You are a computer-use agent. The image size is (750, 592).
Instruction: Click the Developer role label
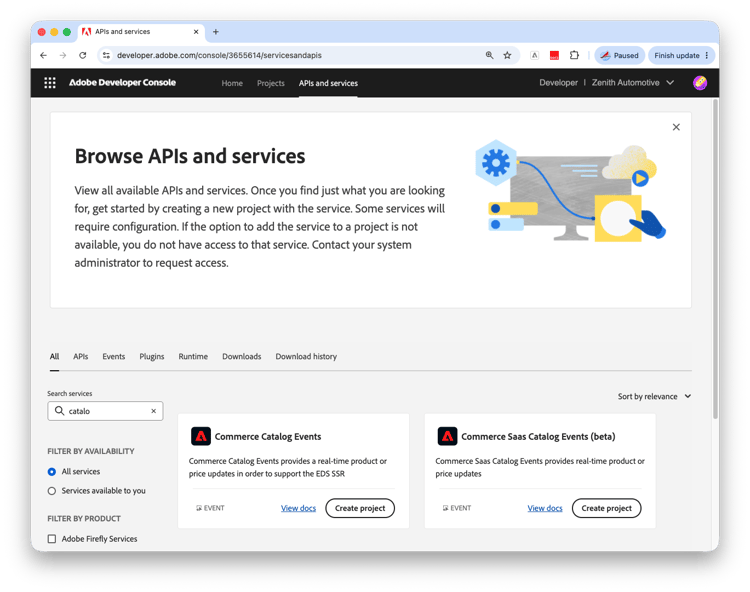[558, 83]
